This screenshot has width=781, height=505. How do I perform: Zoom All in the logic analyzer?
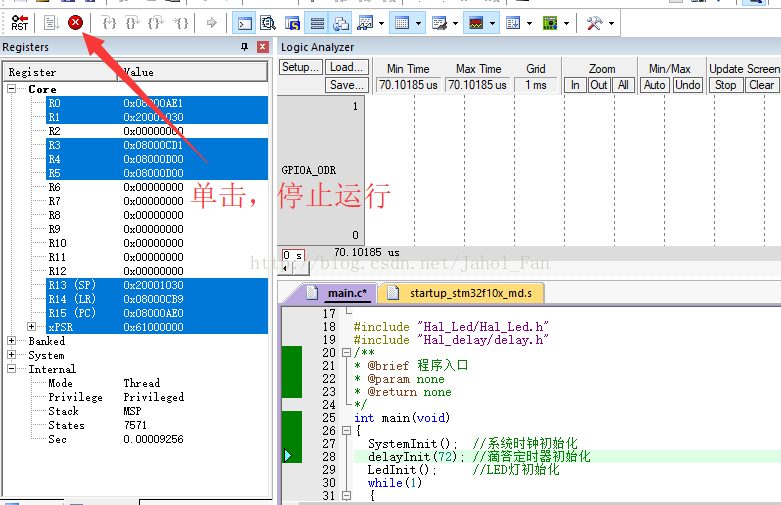coord(623,85)
